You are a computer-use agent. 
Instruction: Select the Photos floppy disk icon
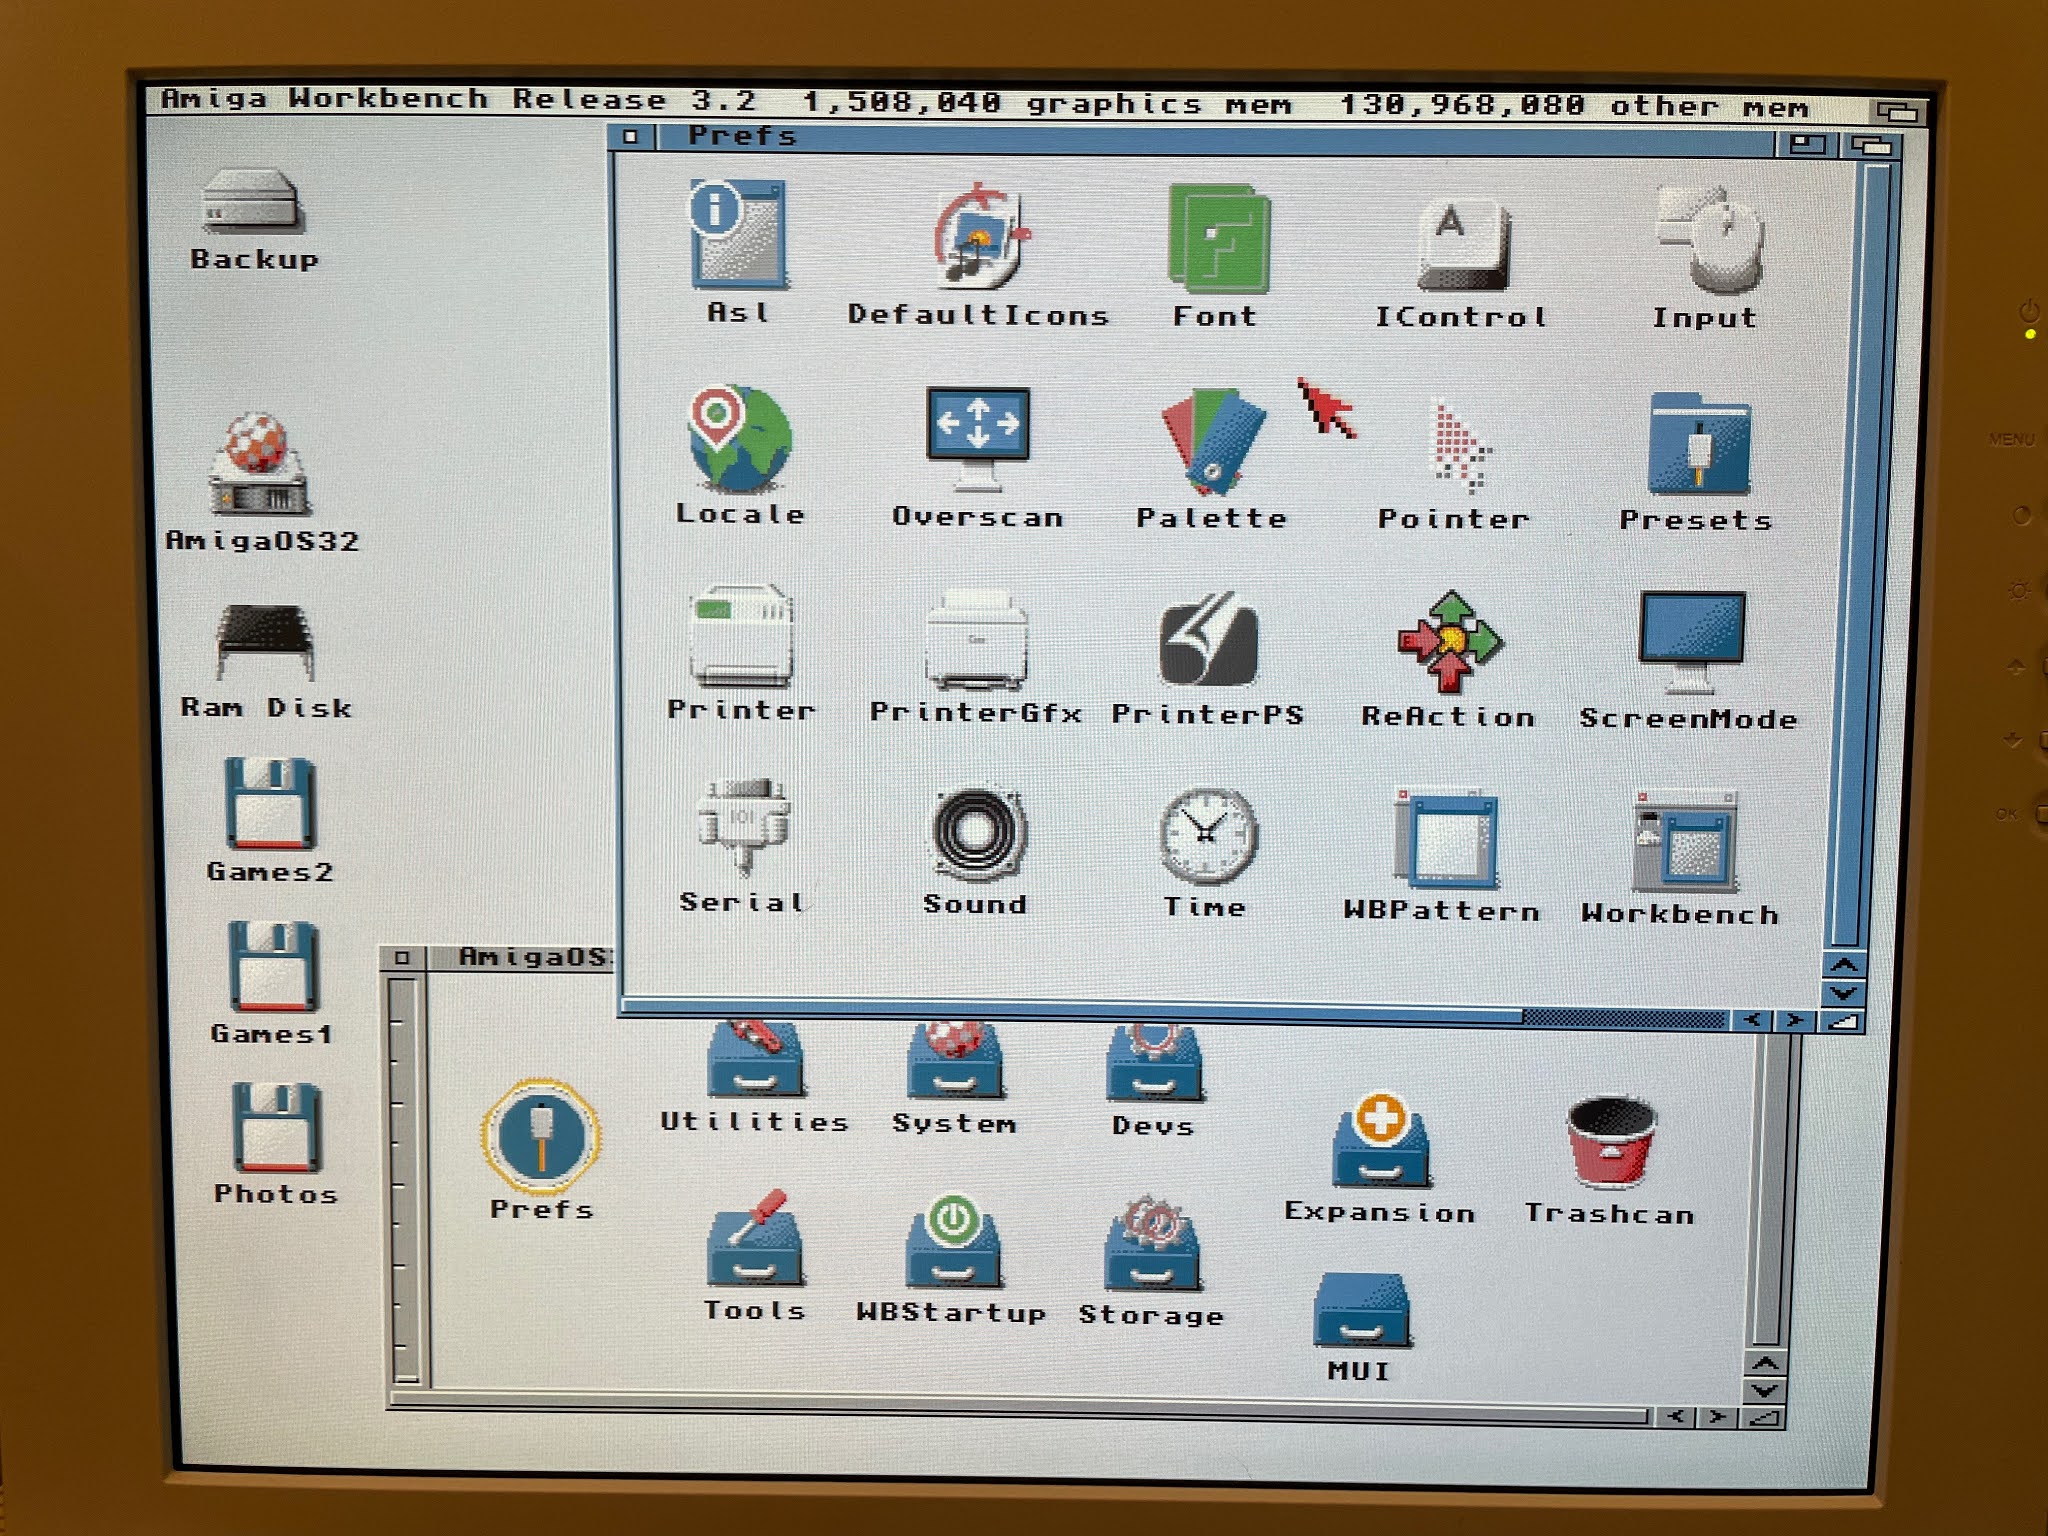(276, 1128)
